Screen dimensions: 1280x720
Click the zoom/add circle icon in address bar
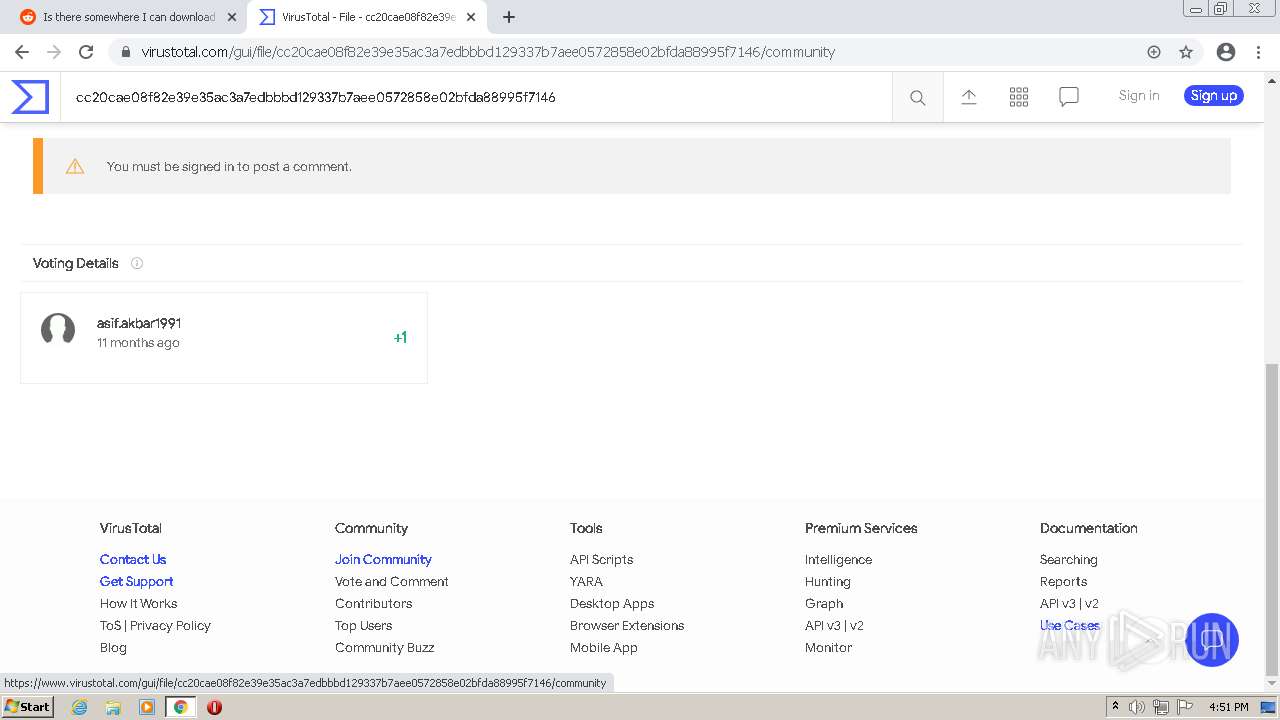[x=1154, y=52]
